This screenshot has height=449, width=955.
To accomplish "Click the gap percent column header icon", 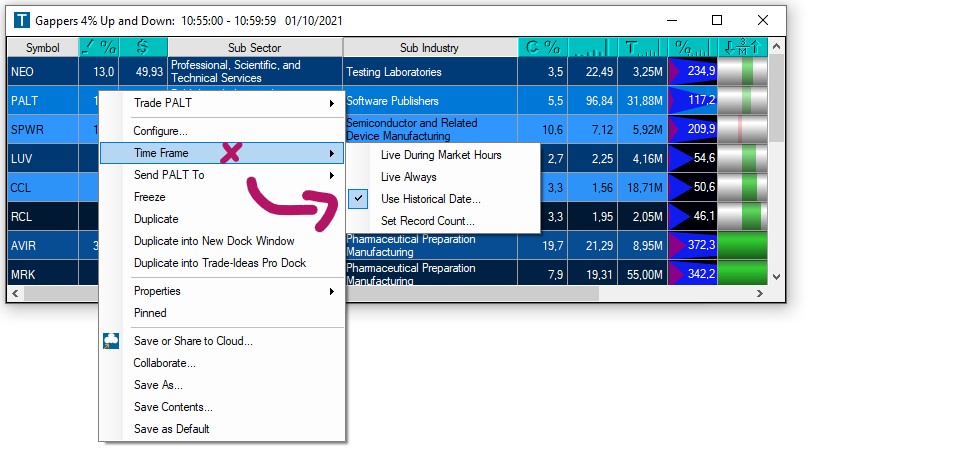I will [99, 47].
